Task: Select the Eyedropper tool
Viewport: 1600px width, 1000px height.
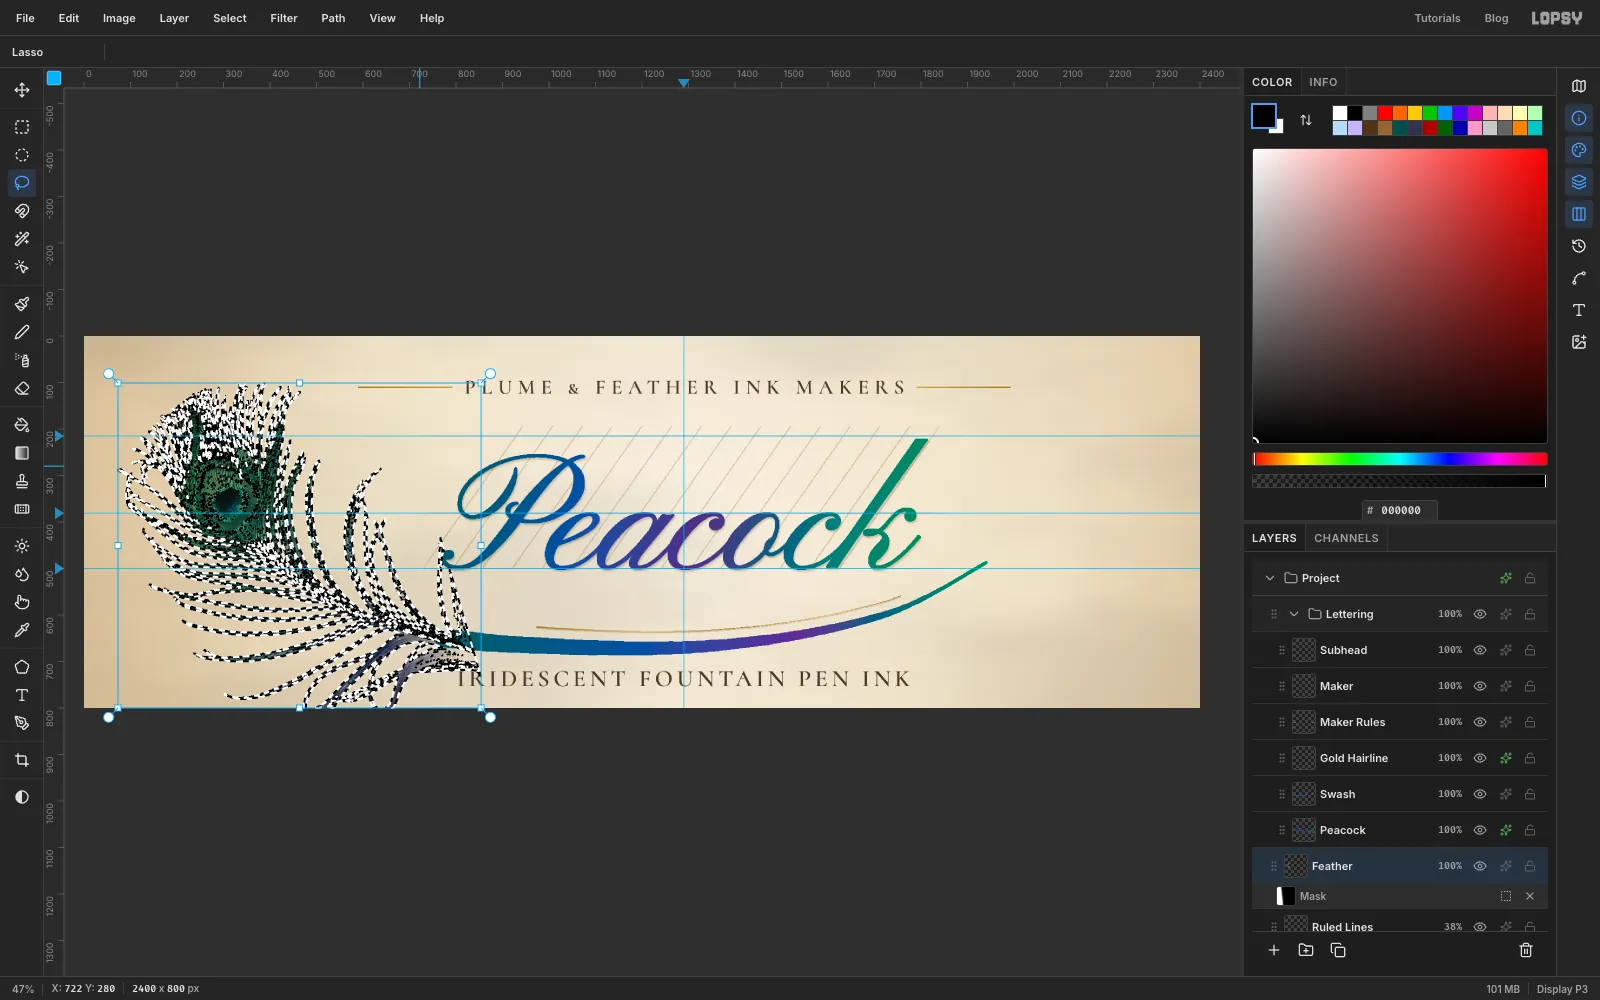Action: tap(22, 630)
